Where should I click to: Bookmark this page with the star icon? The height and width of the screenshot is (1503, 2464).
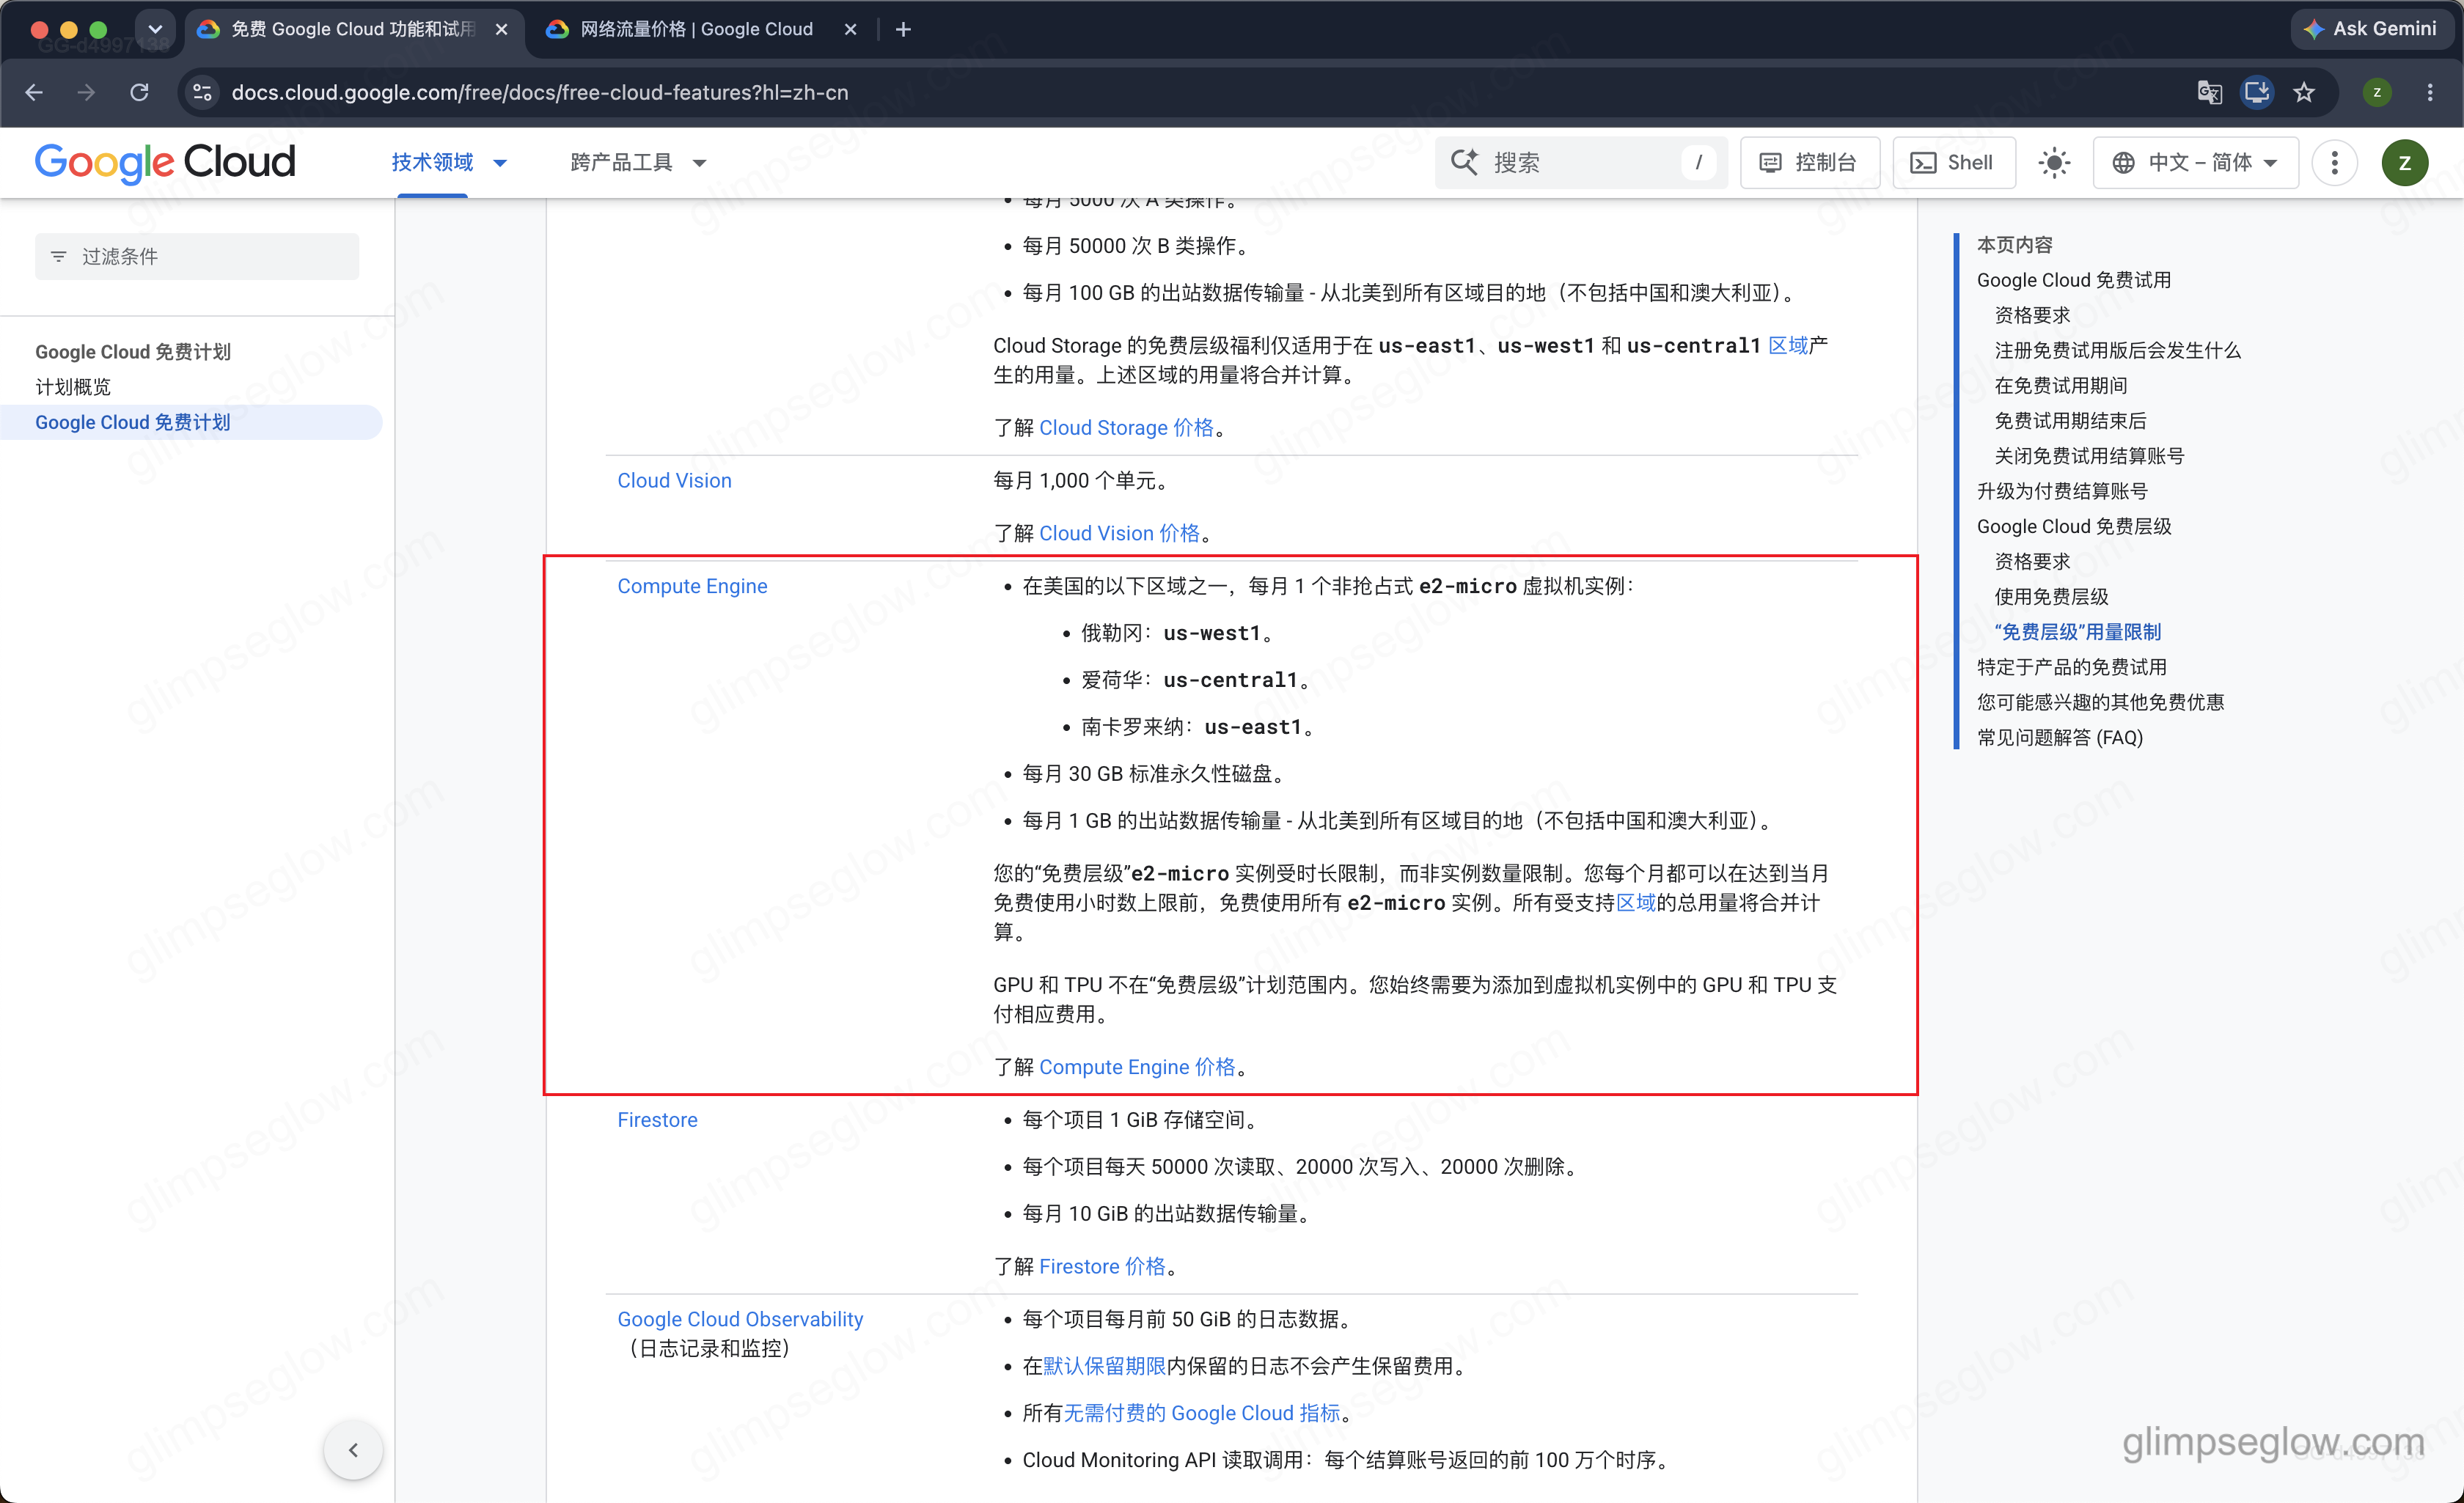coord(2305,92)
